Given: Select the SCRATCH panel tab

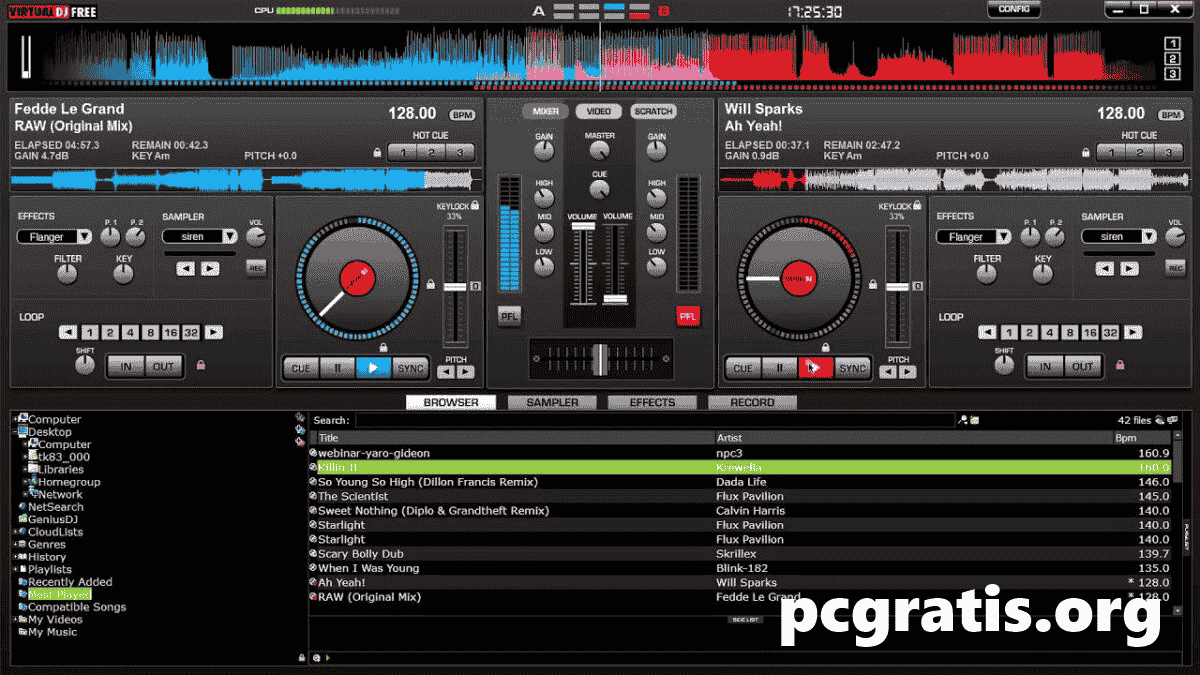Looking at the screenshot, I should [x=653, y=111].
